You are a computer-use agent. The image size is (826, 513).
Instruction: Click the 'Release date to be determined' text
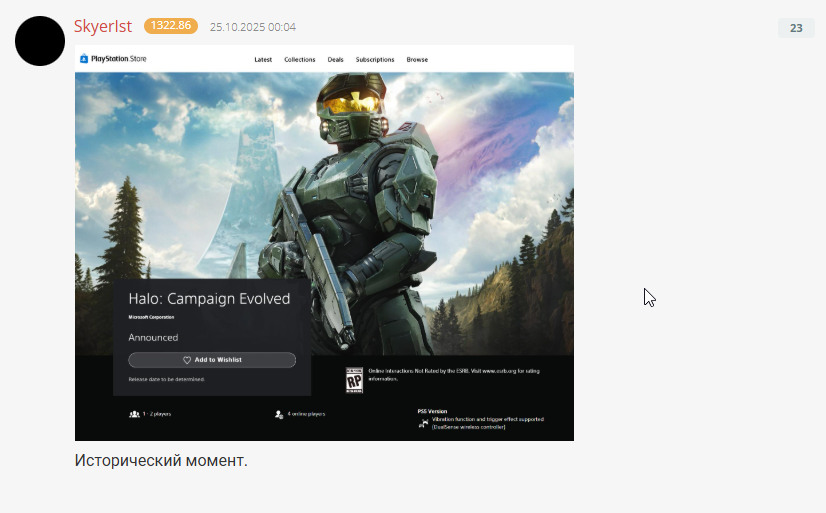[166, 379]
